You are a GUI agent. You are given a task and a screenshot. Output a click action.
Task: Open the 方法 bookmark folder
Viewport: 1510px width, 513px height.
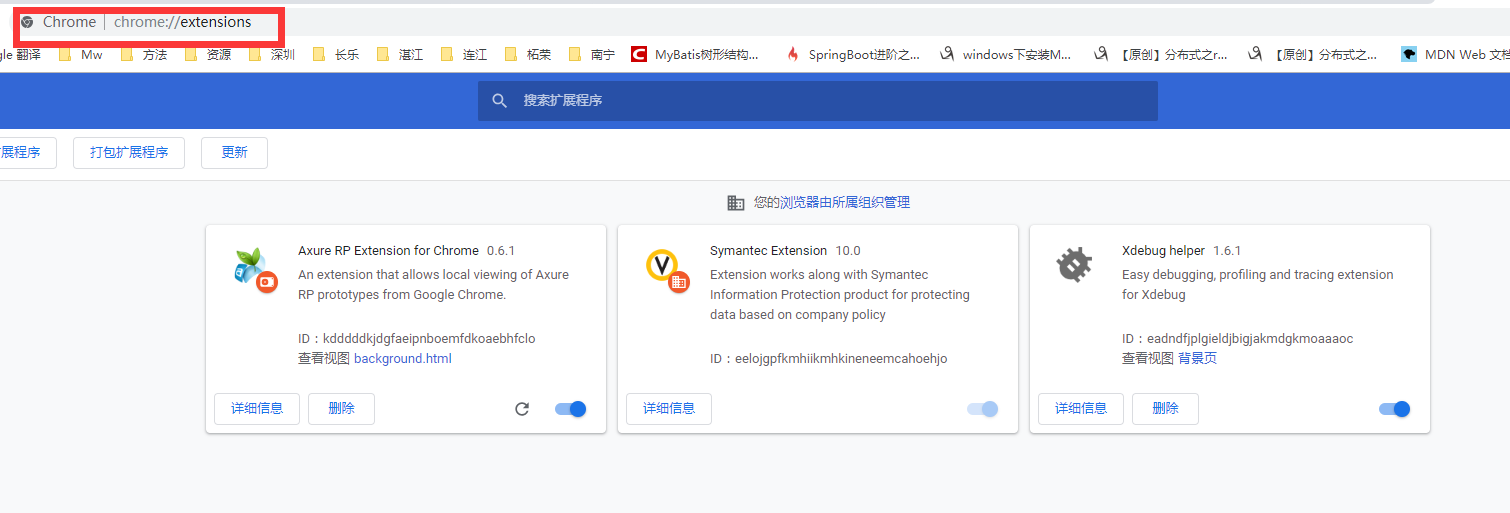tap(144, 54)
